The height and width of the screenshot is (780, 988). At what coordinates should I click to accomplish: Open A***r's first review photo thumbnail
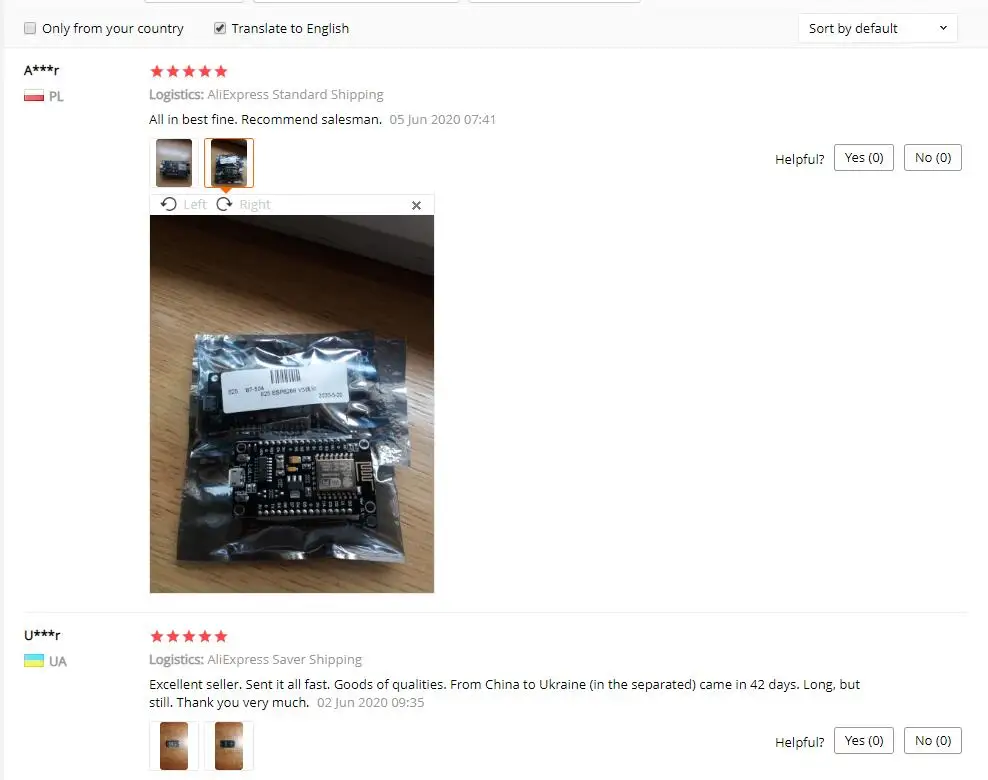pos(174,163)
